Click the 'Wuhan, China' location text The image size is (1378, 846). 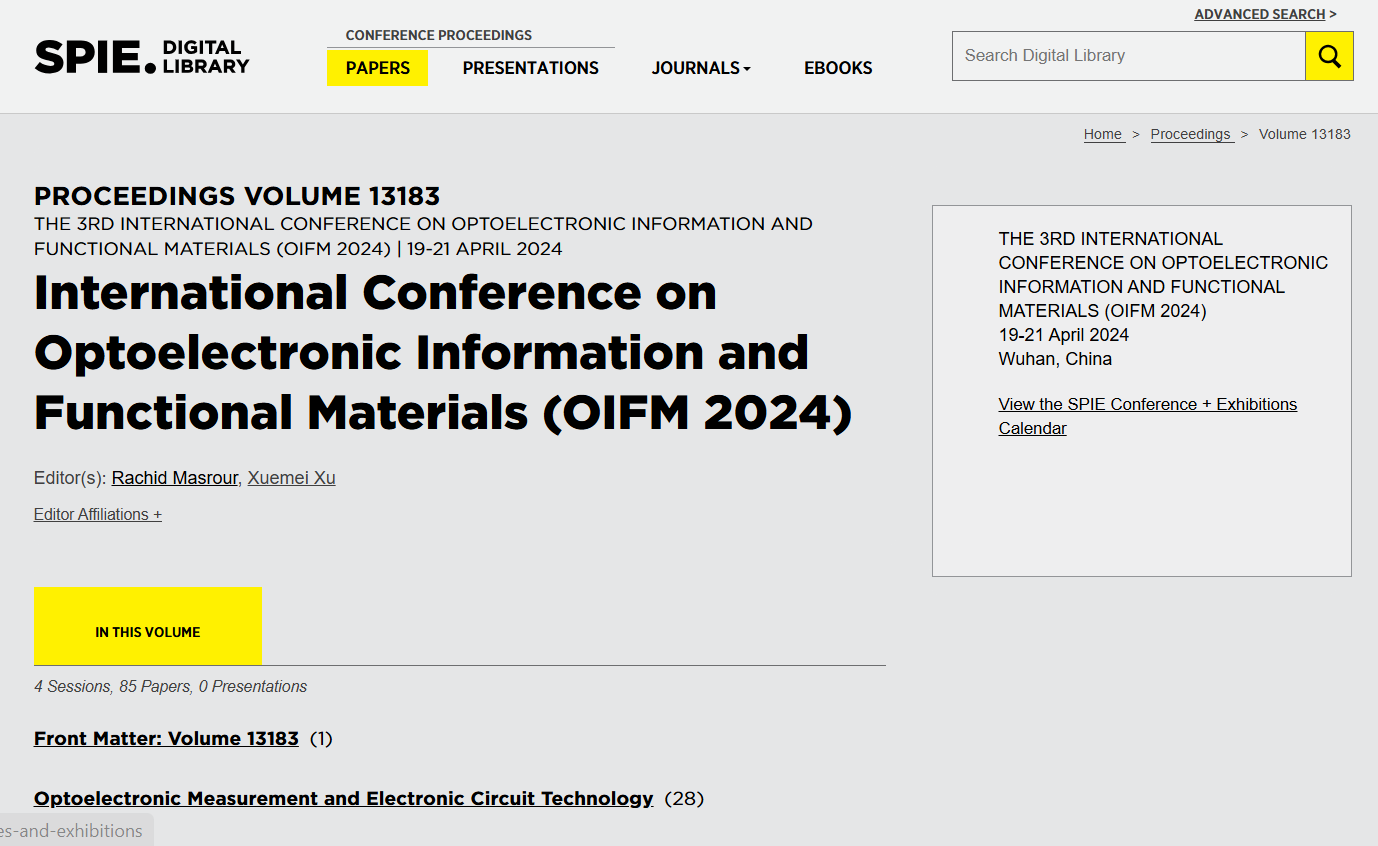pyautogui.click(x=1055, y=359)
